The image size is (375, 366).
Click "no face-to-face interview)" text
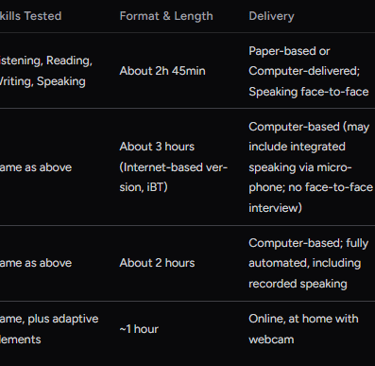[x=311, y=197]
